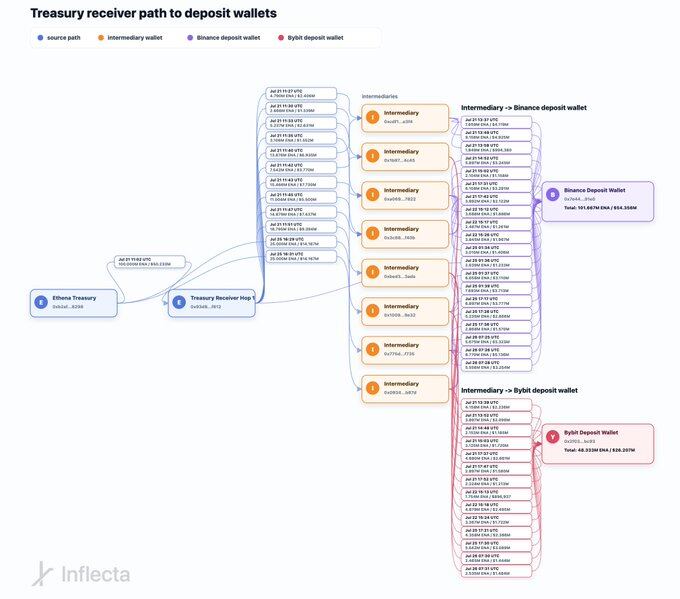
Task: Select the Bybit Deposit Wallet Y icon
Action: pyautogui.click(x=553, y=437)
